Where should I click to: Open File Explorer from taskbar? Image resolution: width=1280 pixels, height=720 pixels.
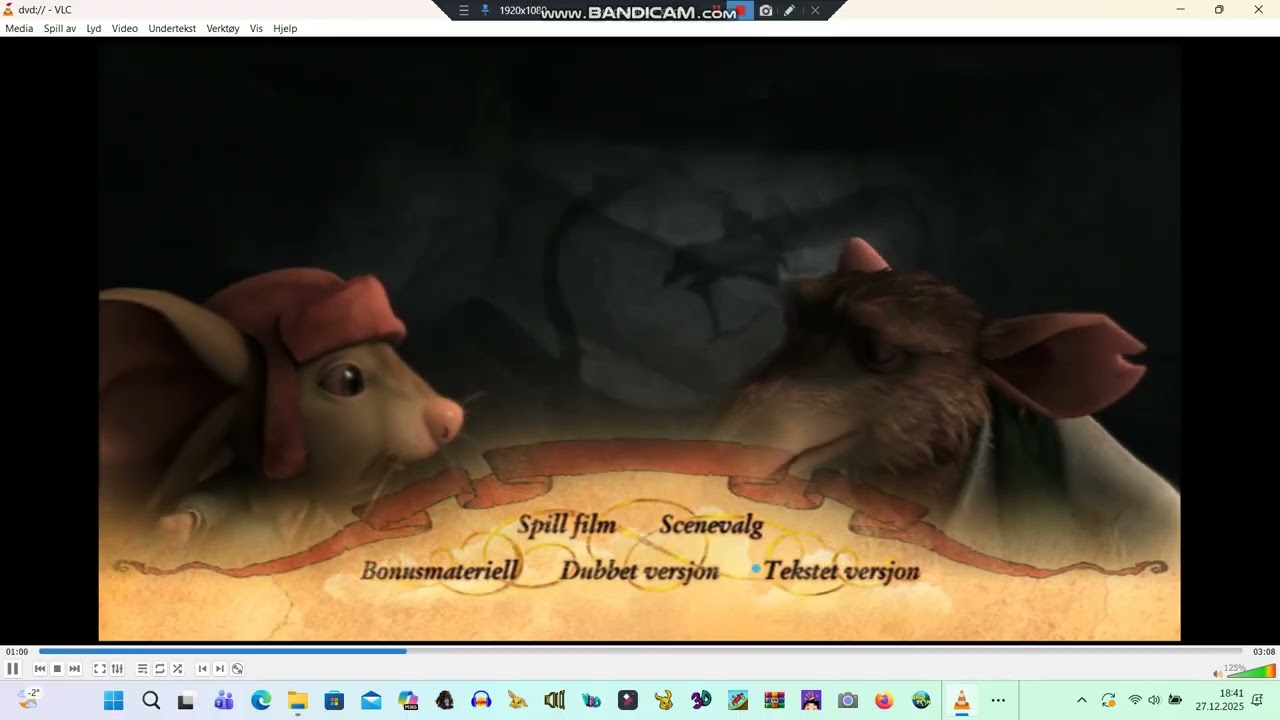tap(297, 700)
